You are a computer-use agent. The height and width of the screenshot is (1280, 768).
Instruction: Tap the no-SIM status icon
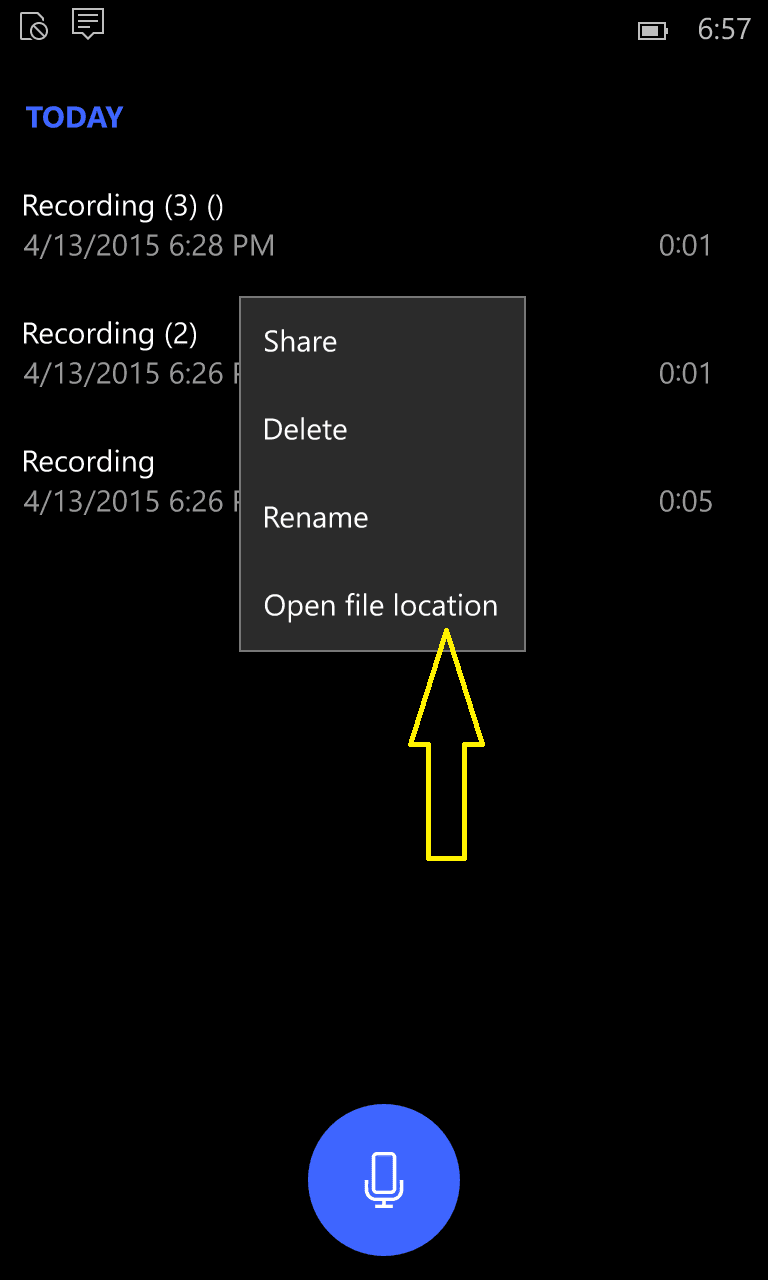(33, 26)
